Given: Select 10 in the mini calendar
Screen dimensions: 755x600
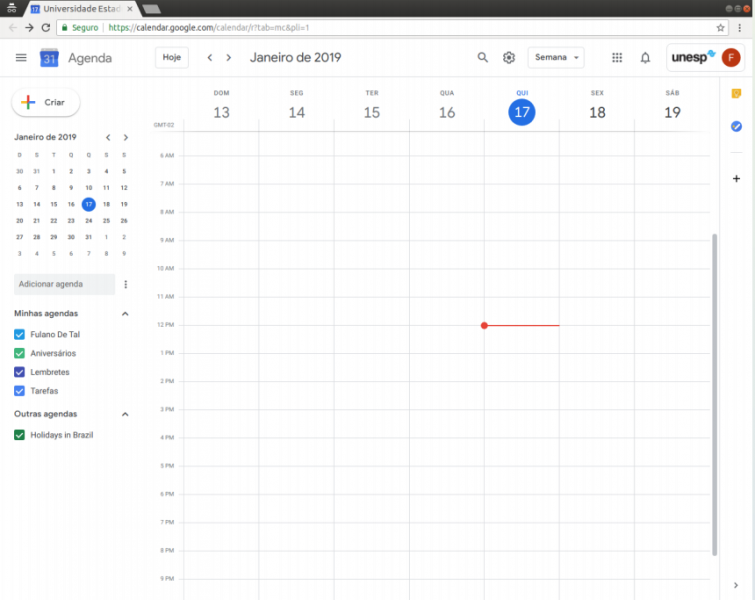Looking at the screenshot, I should pyautogui.click(x=89, y=188).
